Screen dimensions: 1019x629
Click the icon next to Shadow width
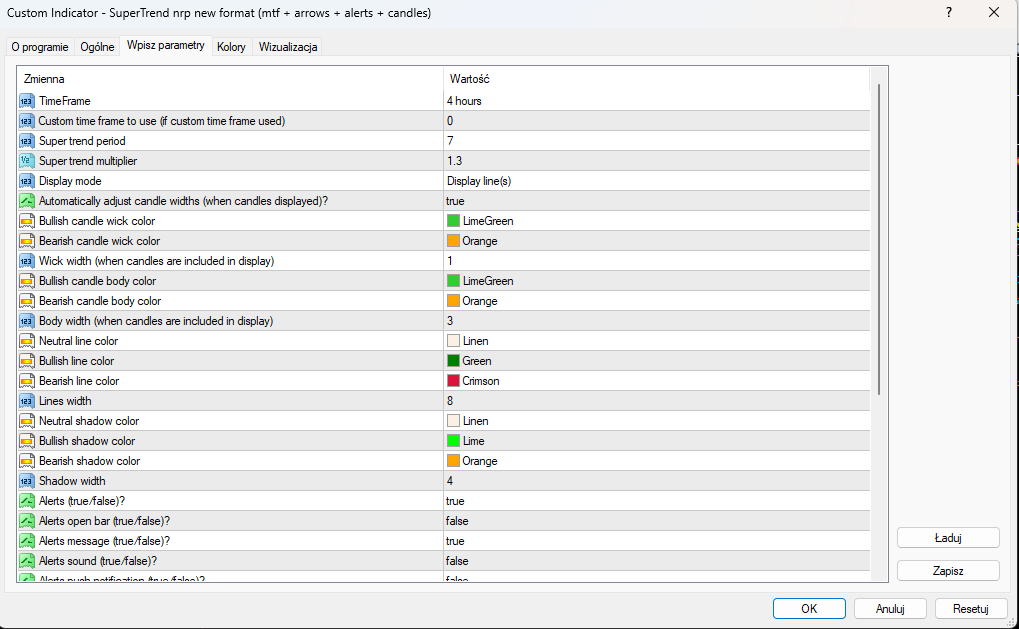coord(27,481)
